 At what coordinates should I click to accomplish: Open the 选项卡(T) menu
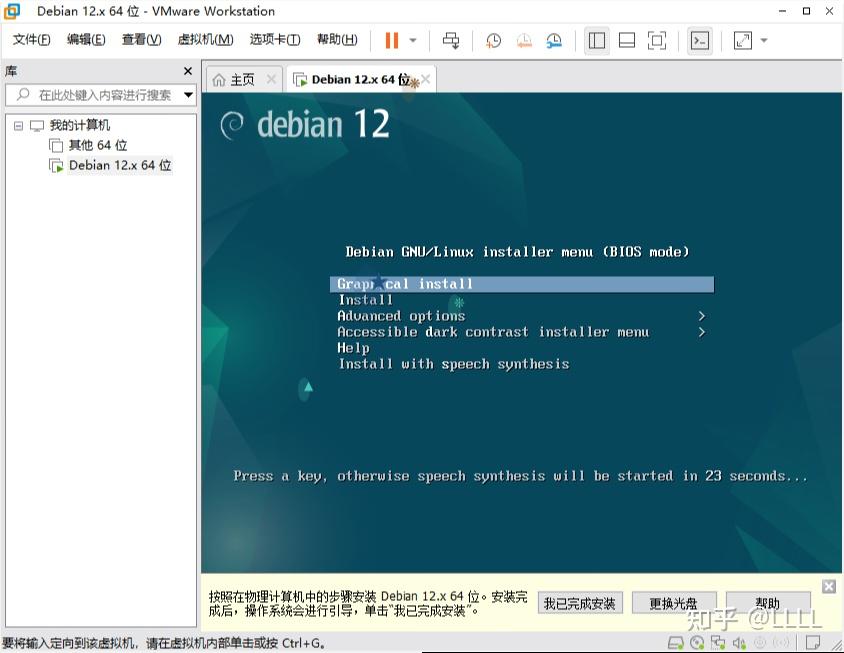pos(275,39)
